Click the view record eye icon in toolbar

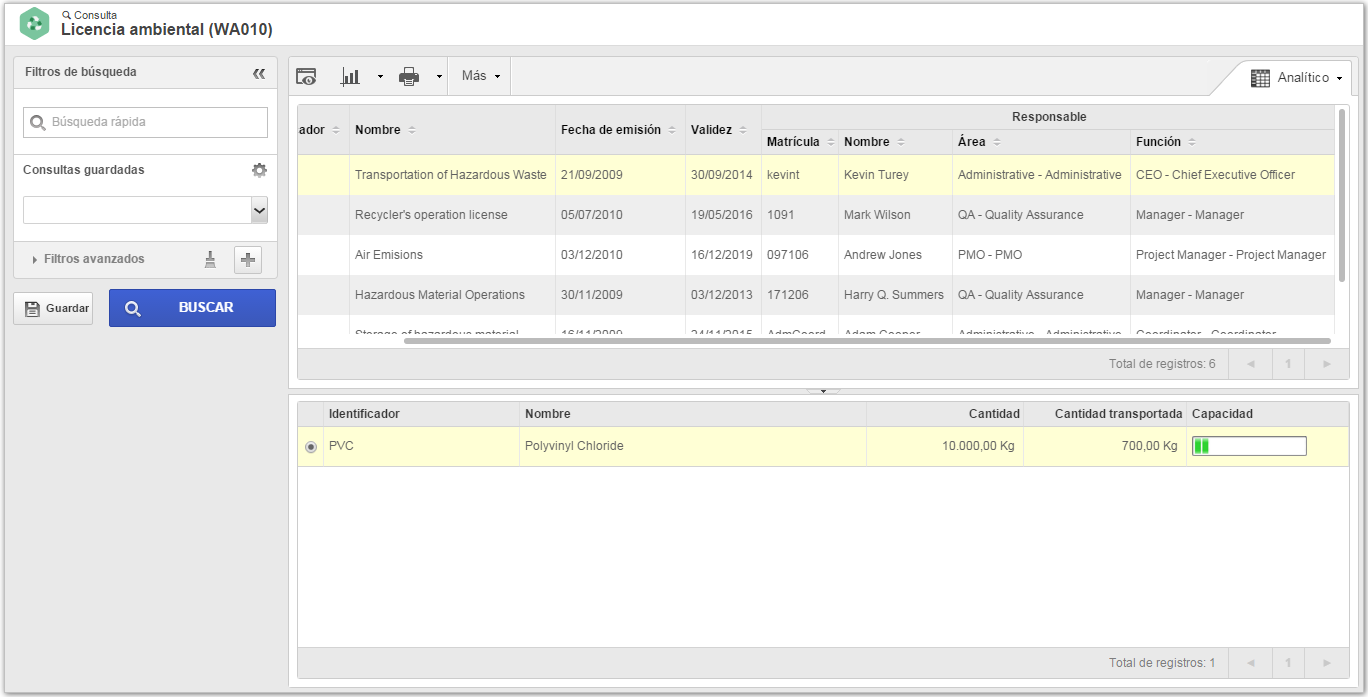[306, 76]
